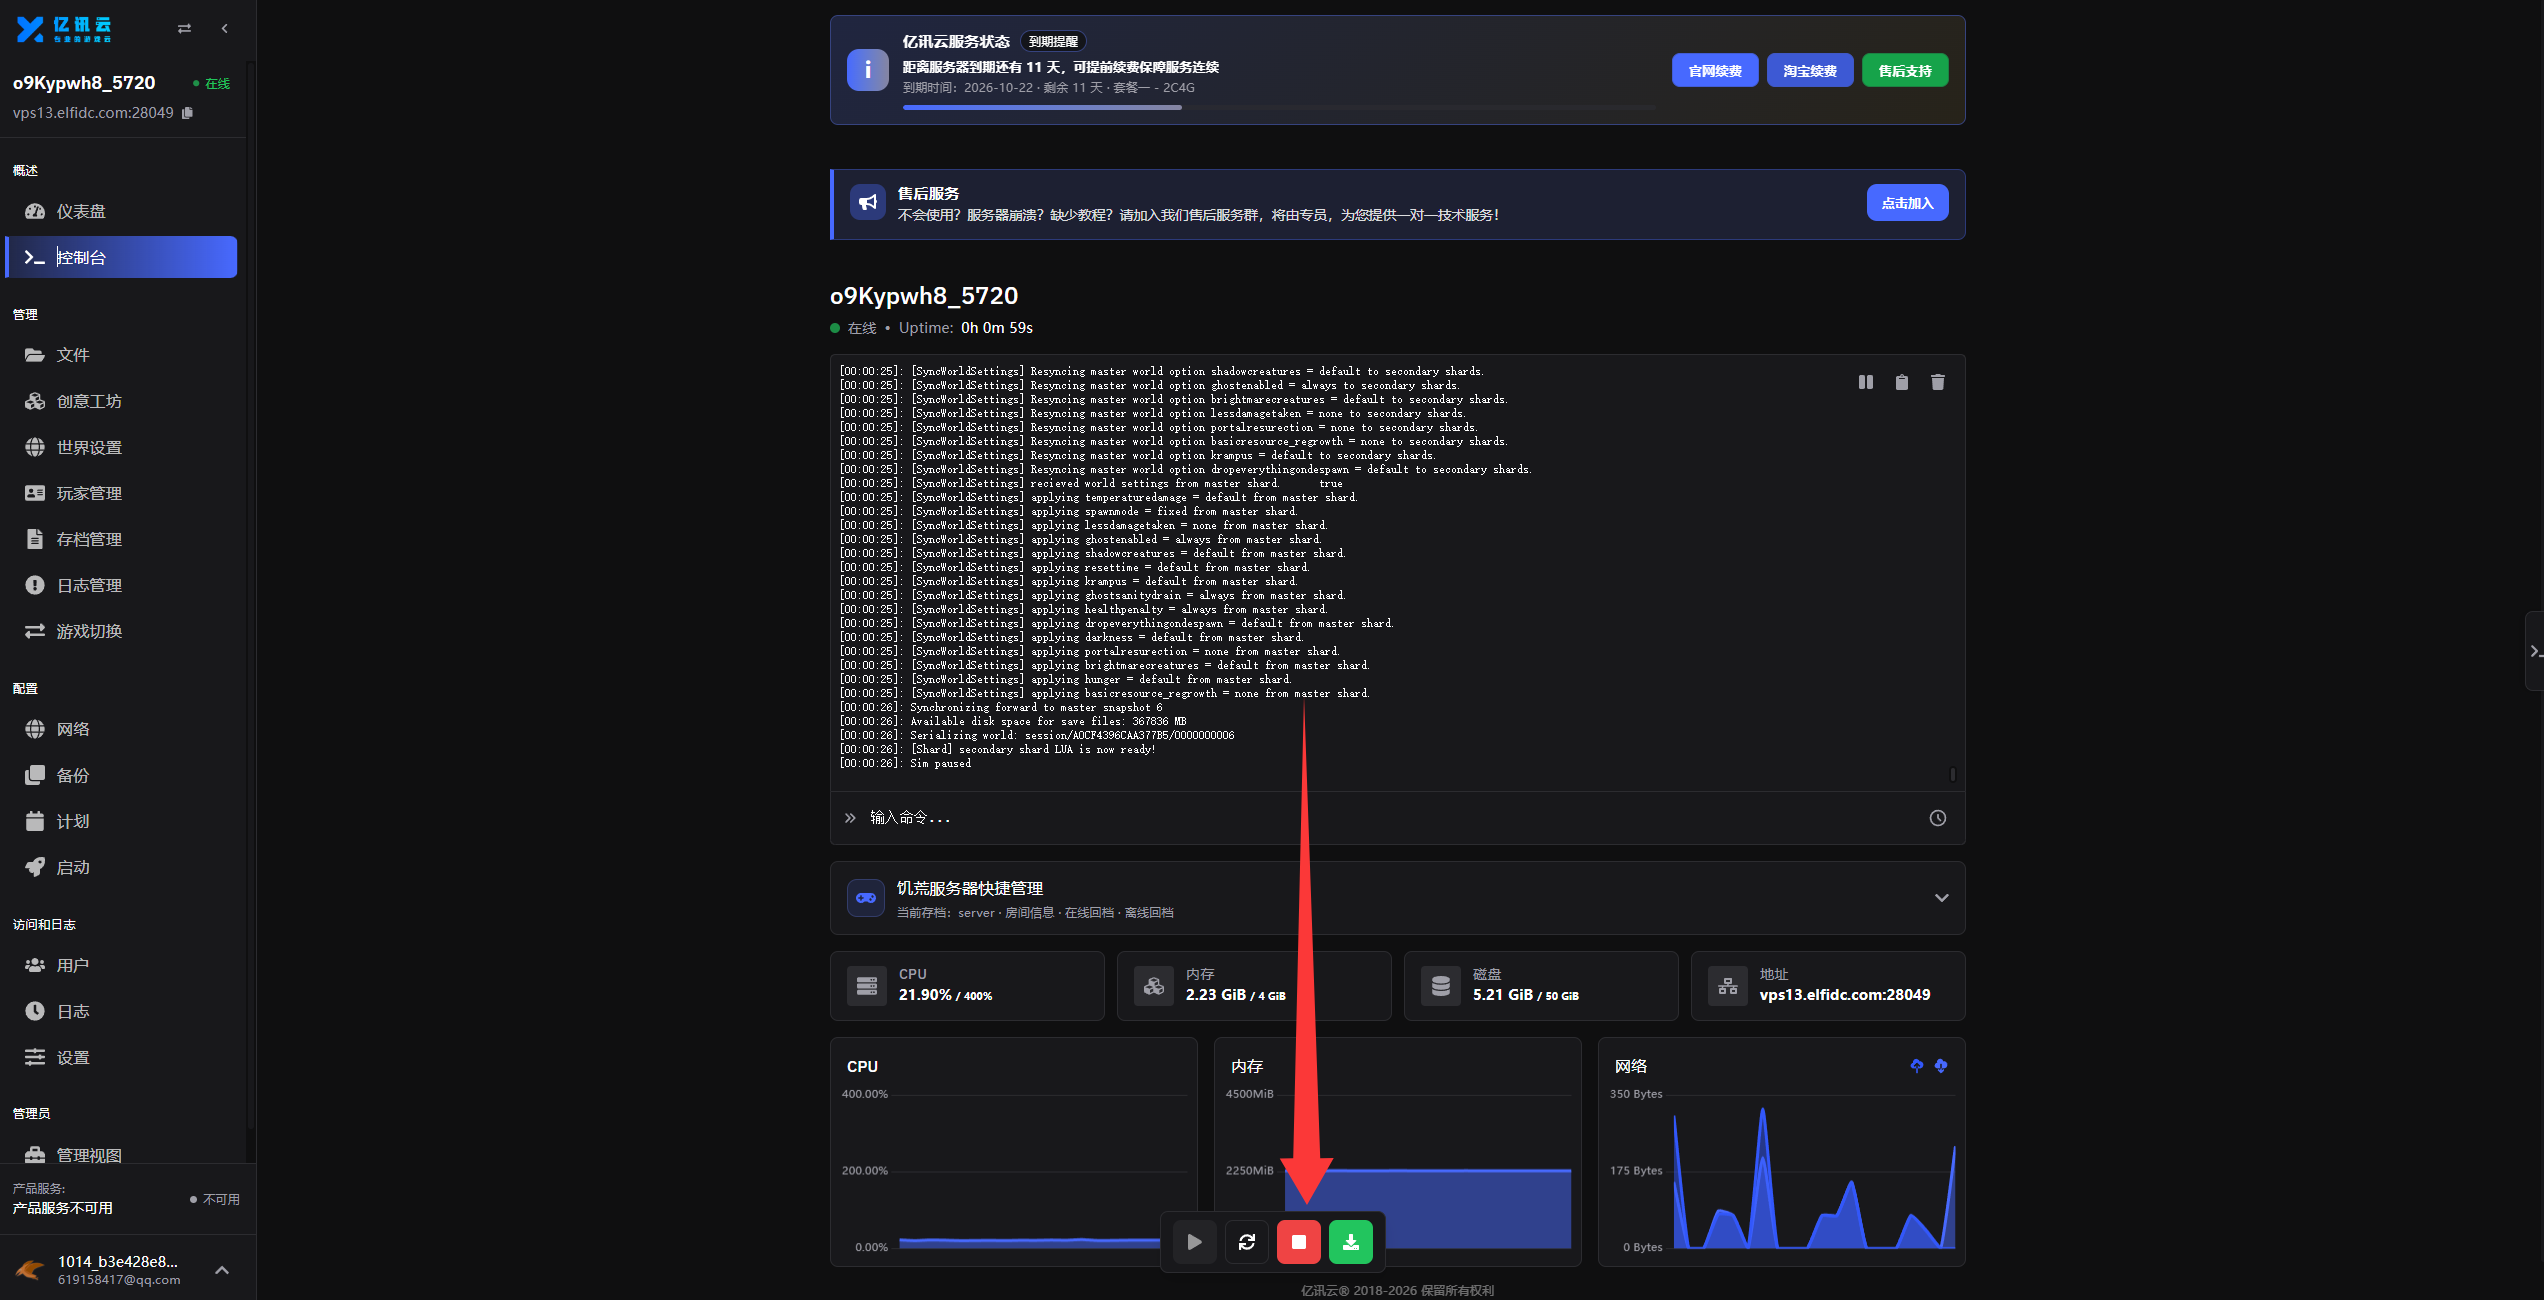Open 创意工坊 workshop page
2544x1300 pixels.
(x=121, y=401)
